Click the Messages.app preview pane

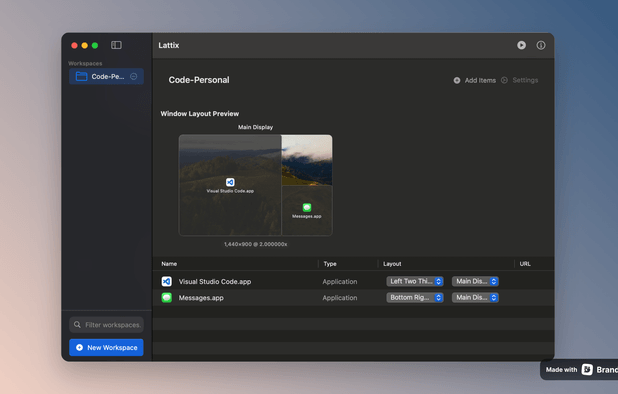click(x=307, y=211)
